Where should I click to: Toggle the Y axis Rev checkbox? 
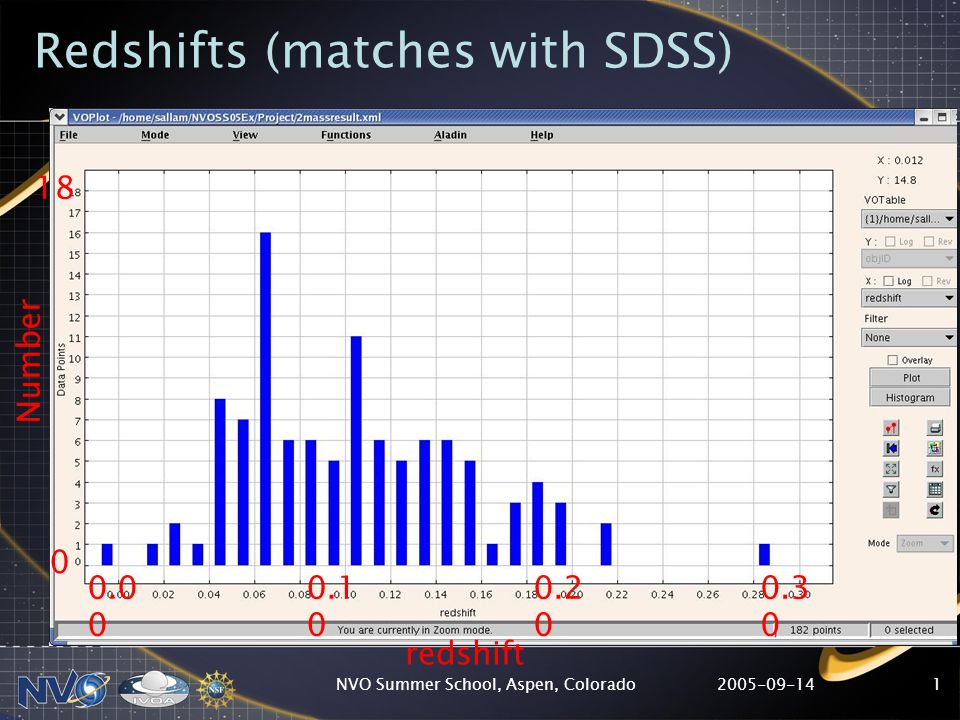pyautogui.click(x=929, y=242)
